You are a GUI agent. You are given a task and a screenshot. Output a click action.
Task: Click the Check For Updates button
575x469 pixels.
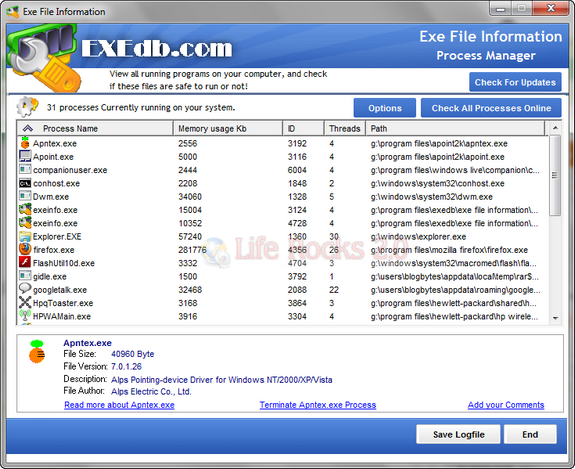(515, 82)
